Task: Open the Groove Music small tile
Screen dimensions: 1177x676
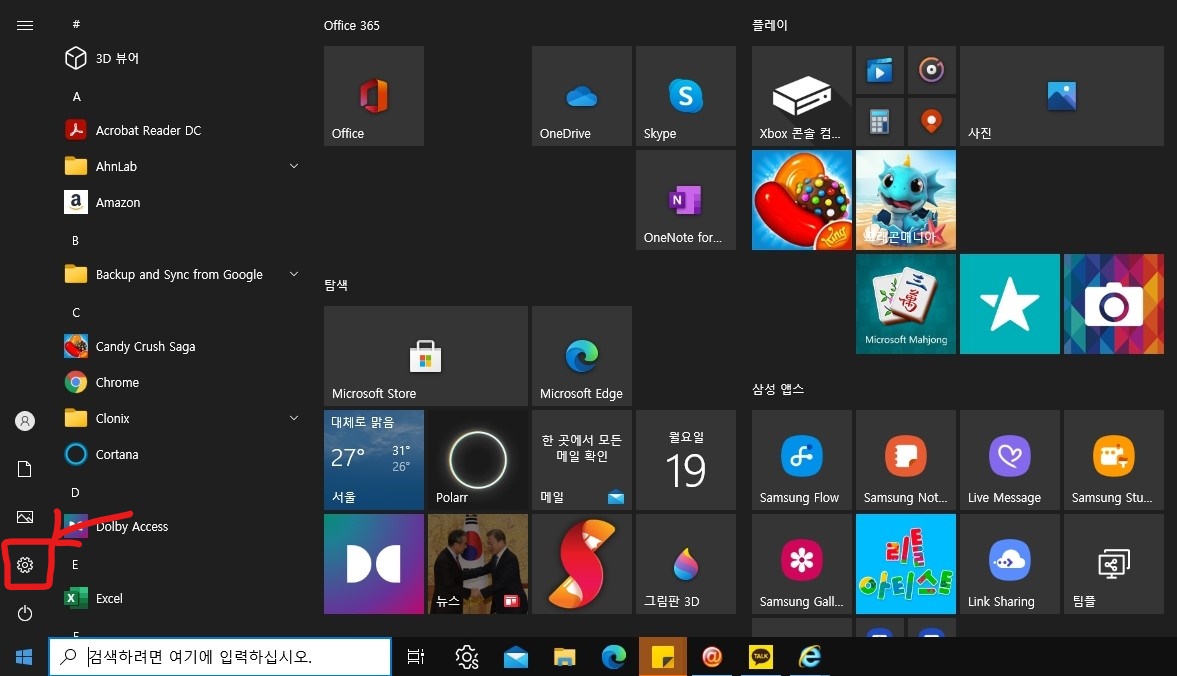Action: 932,71
